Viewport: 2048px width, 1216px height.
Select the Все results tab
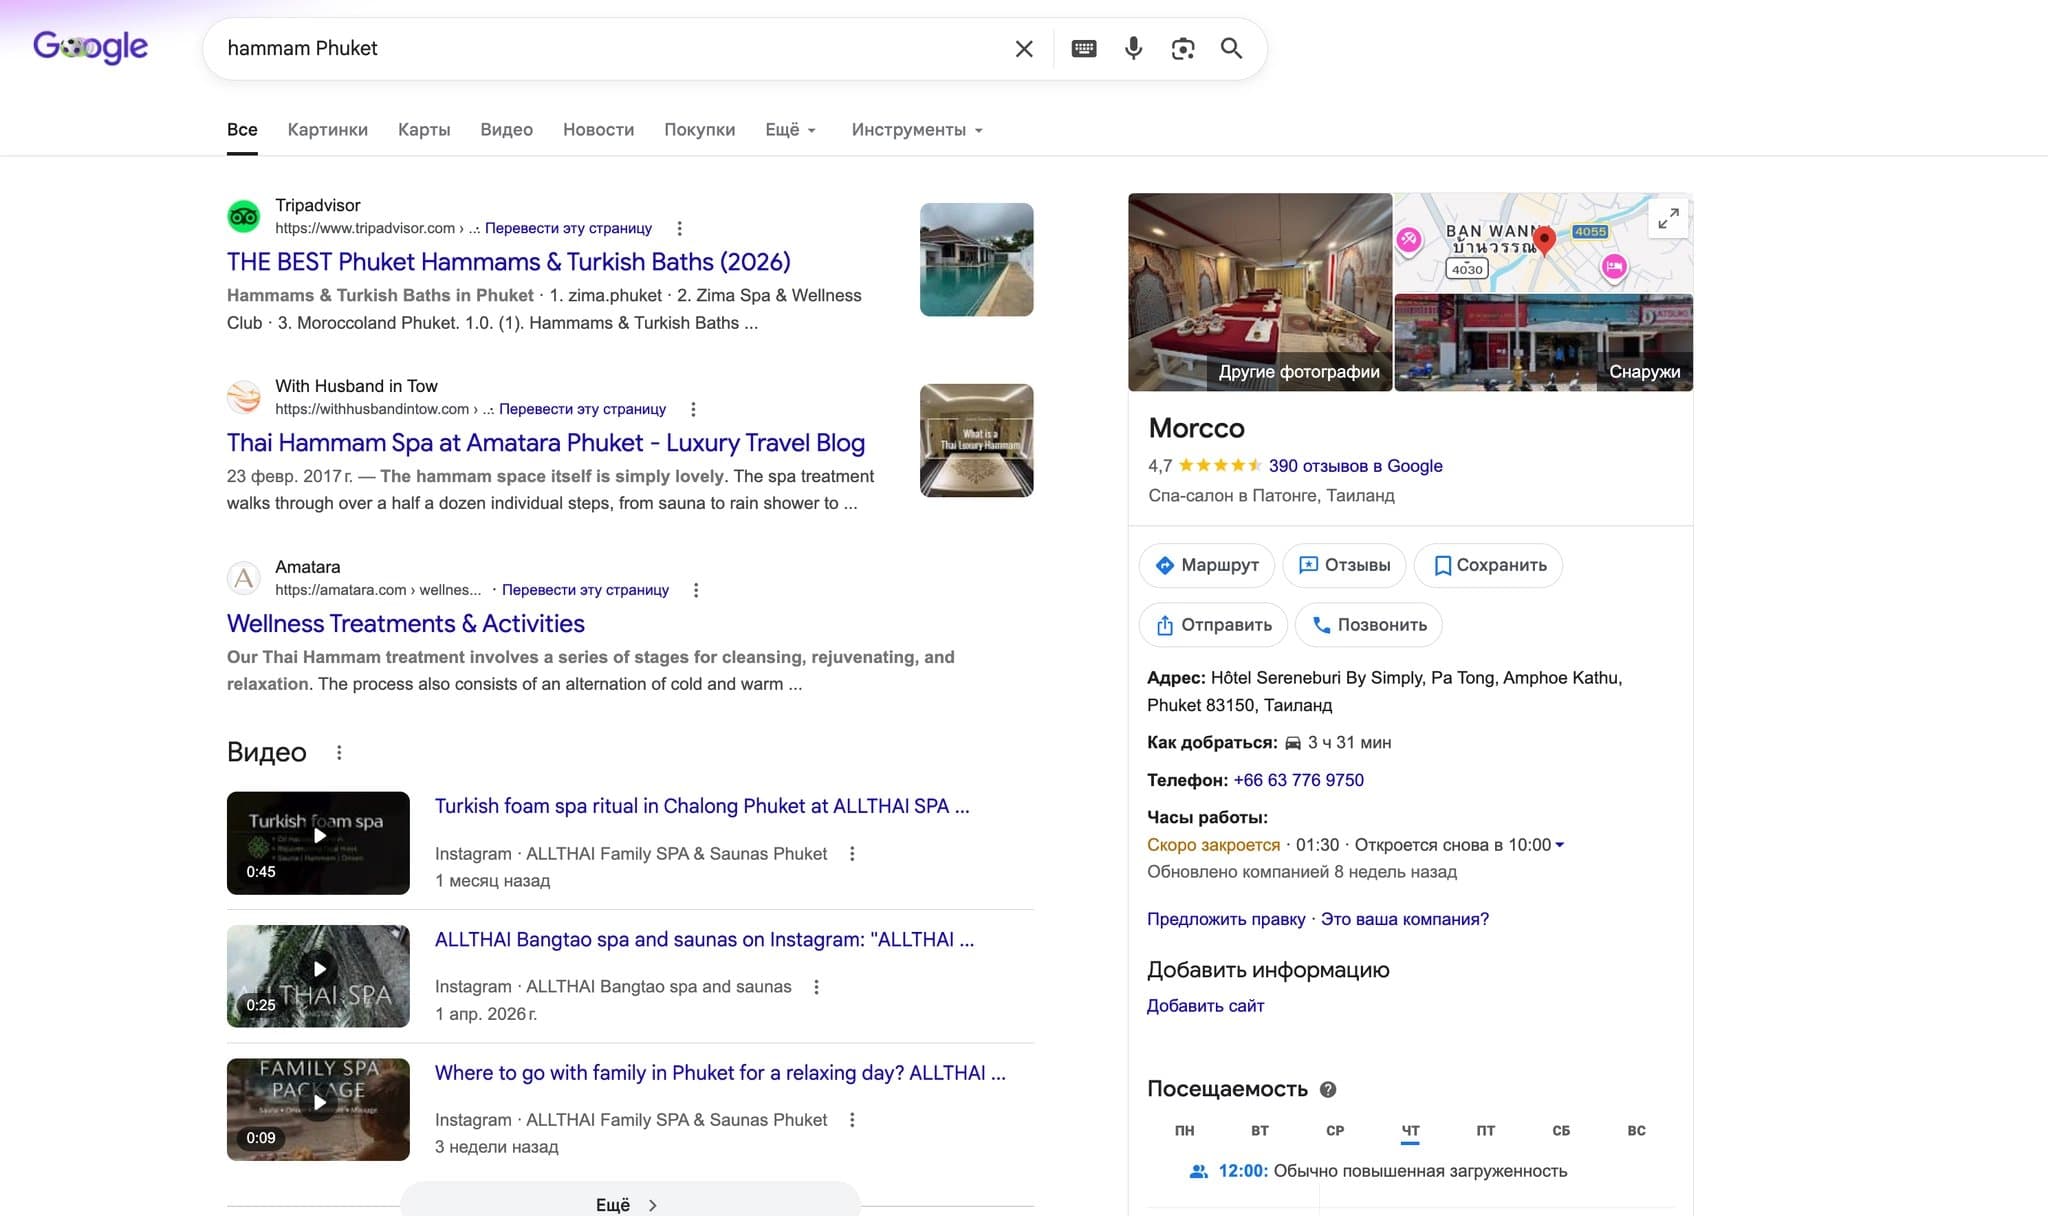(x=242, y=130)
